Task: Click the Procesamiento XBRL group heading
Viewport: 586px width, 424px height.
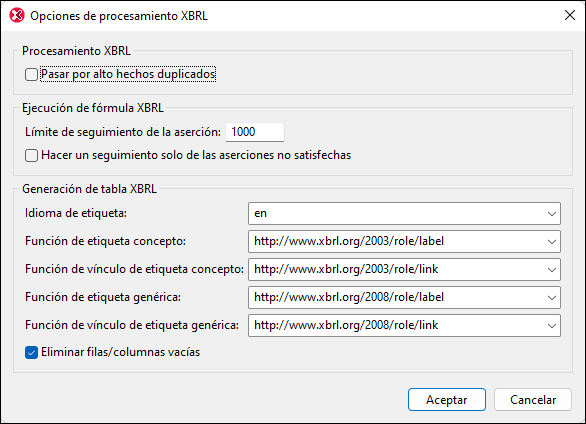Action: pyautogui.click(x=76, y=51)
